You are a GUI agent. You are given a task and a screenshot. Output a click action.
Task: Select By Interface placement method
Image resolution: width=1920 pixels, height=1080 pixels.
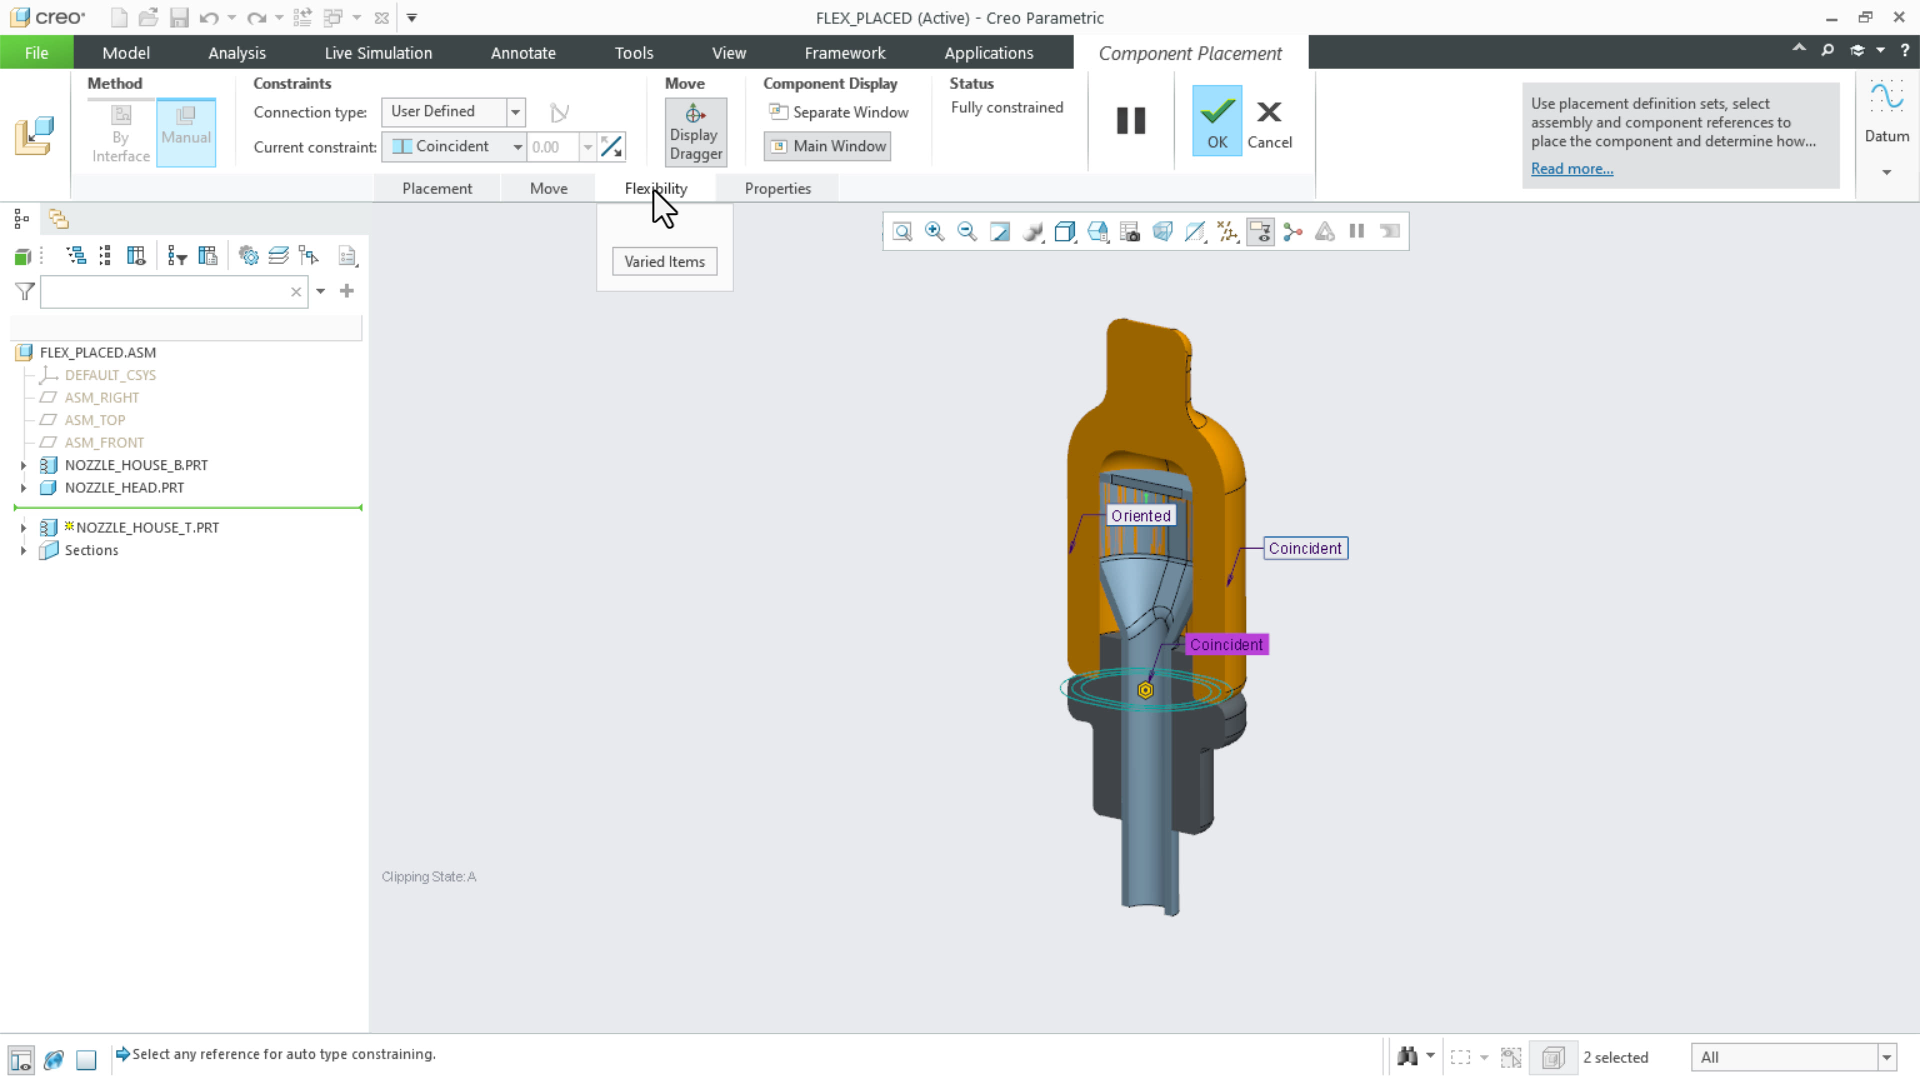[121, 132]
